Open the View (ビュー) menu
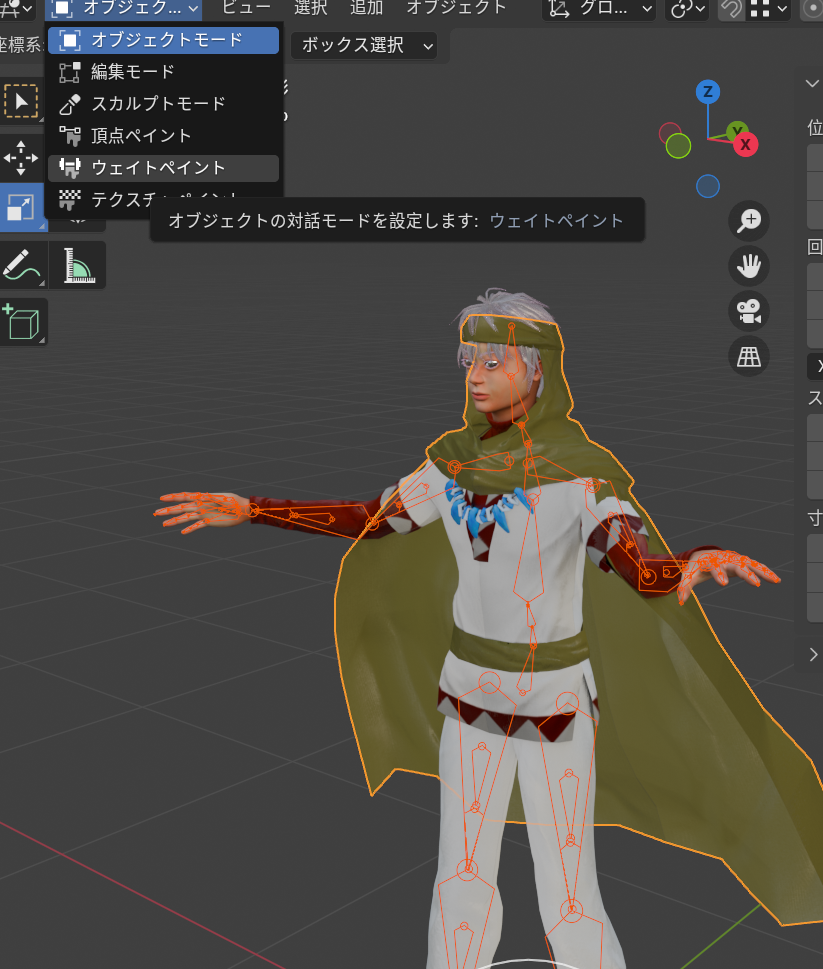 (x=246, y=7)
